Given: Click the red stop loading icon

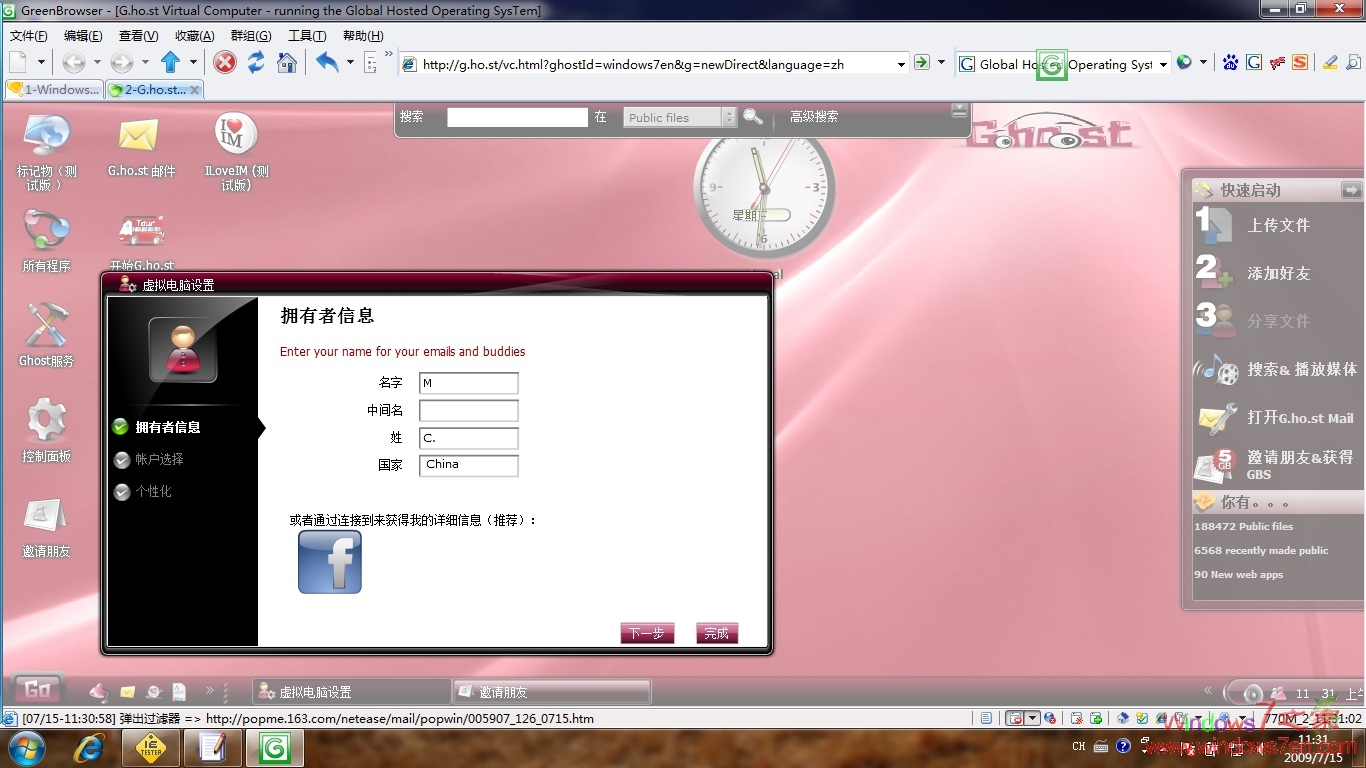Looking at the screenshot, I should pos(226,63).
